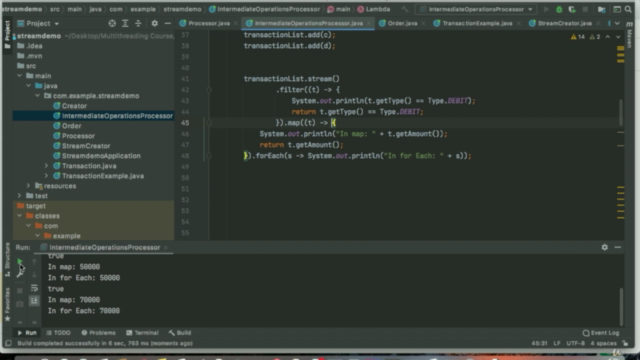Click the editor vertical scrollbar
Image resolution: width=640 pixels, height=360 pixels.
click(620, 112)
